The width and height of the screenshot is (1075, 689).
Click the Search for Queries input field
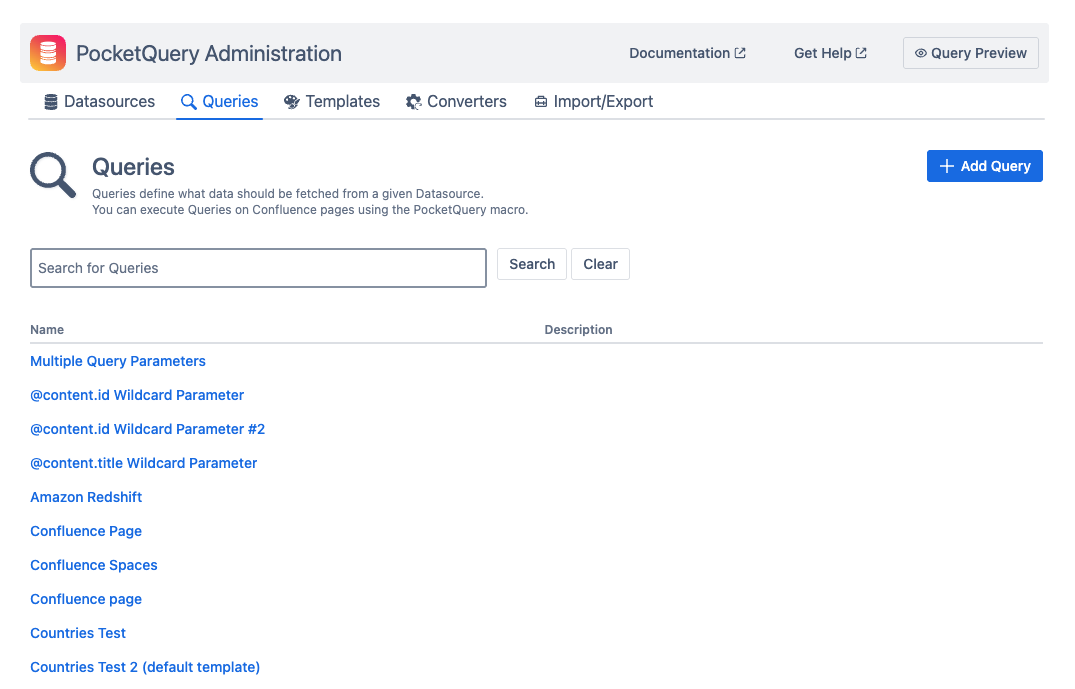tap(258, 267)
